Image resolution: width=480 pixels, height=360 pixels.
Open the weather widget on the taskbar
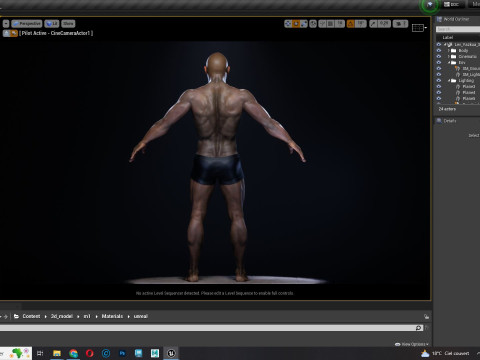pyautogui.click(x=445, y=353)
